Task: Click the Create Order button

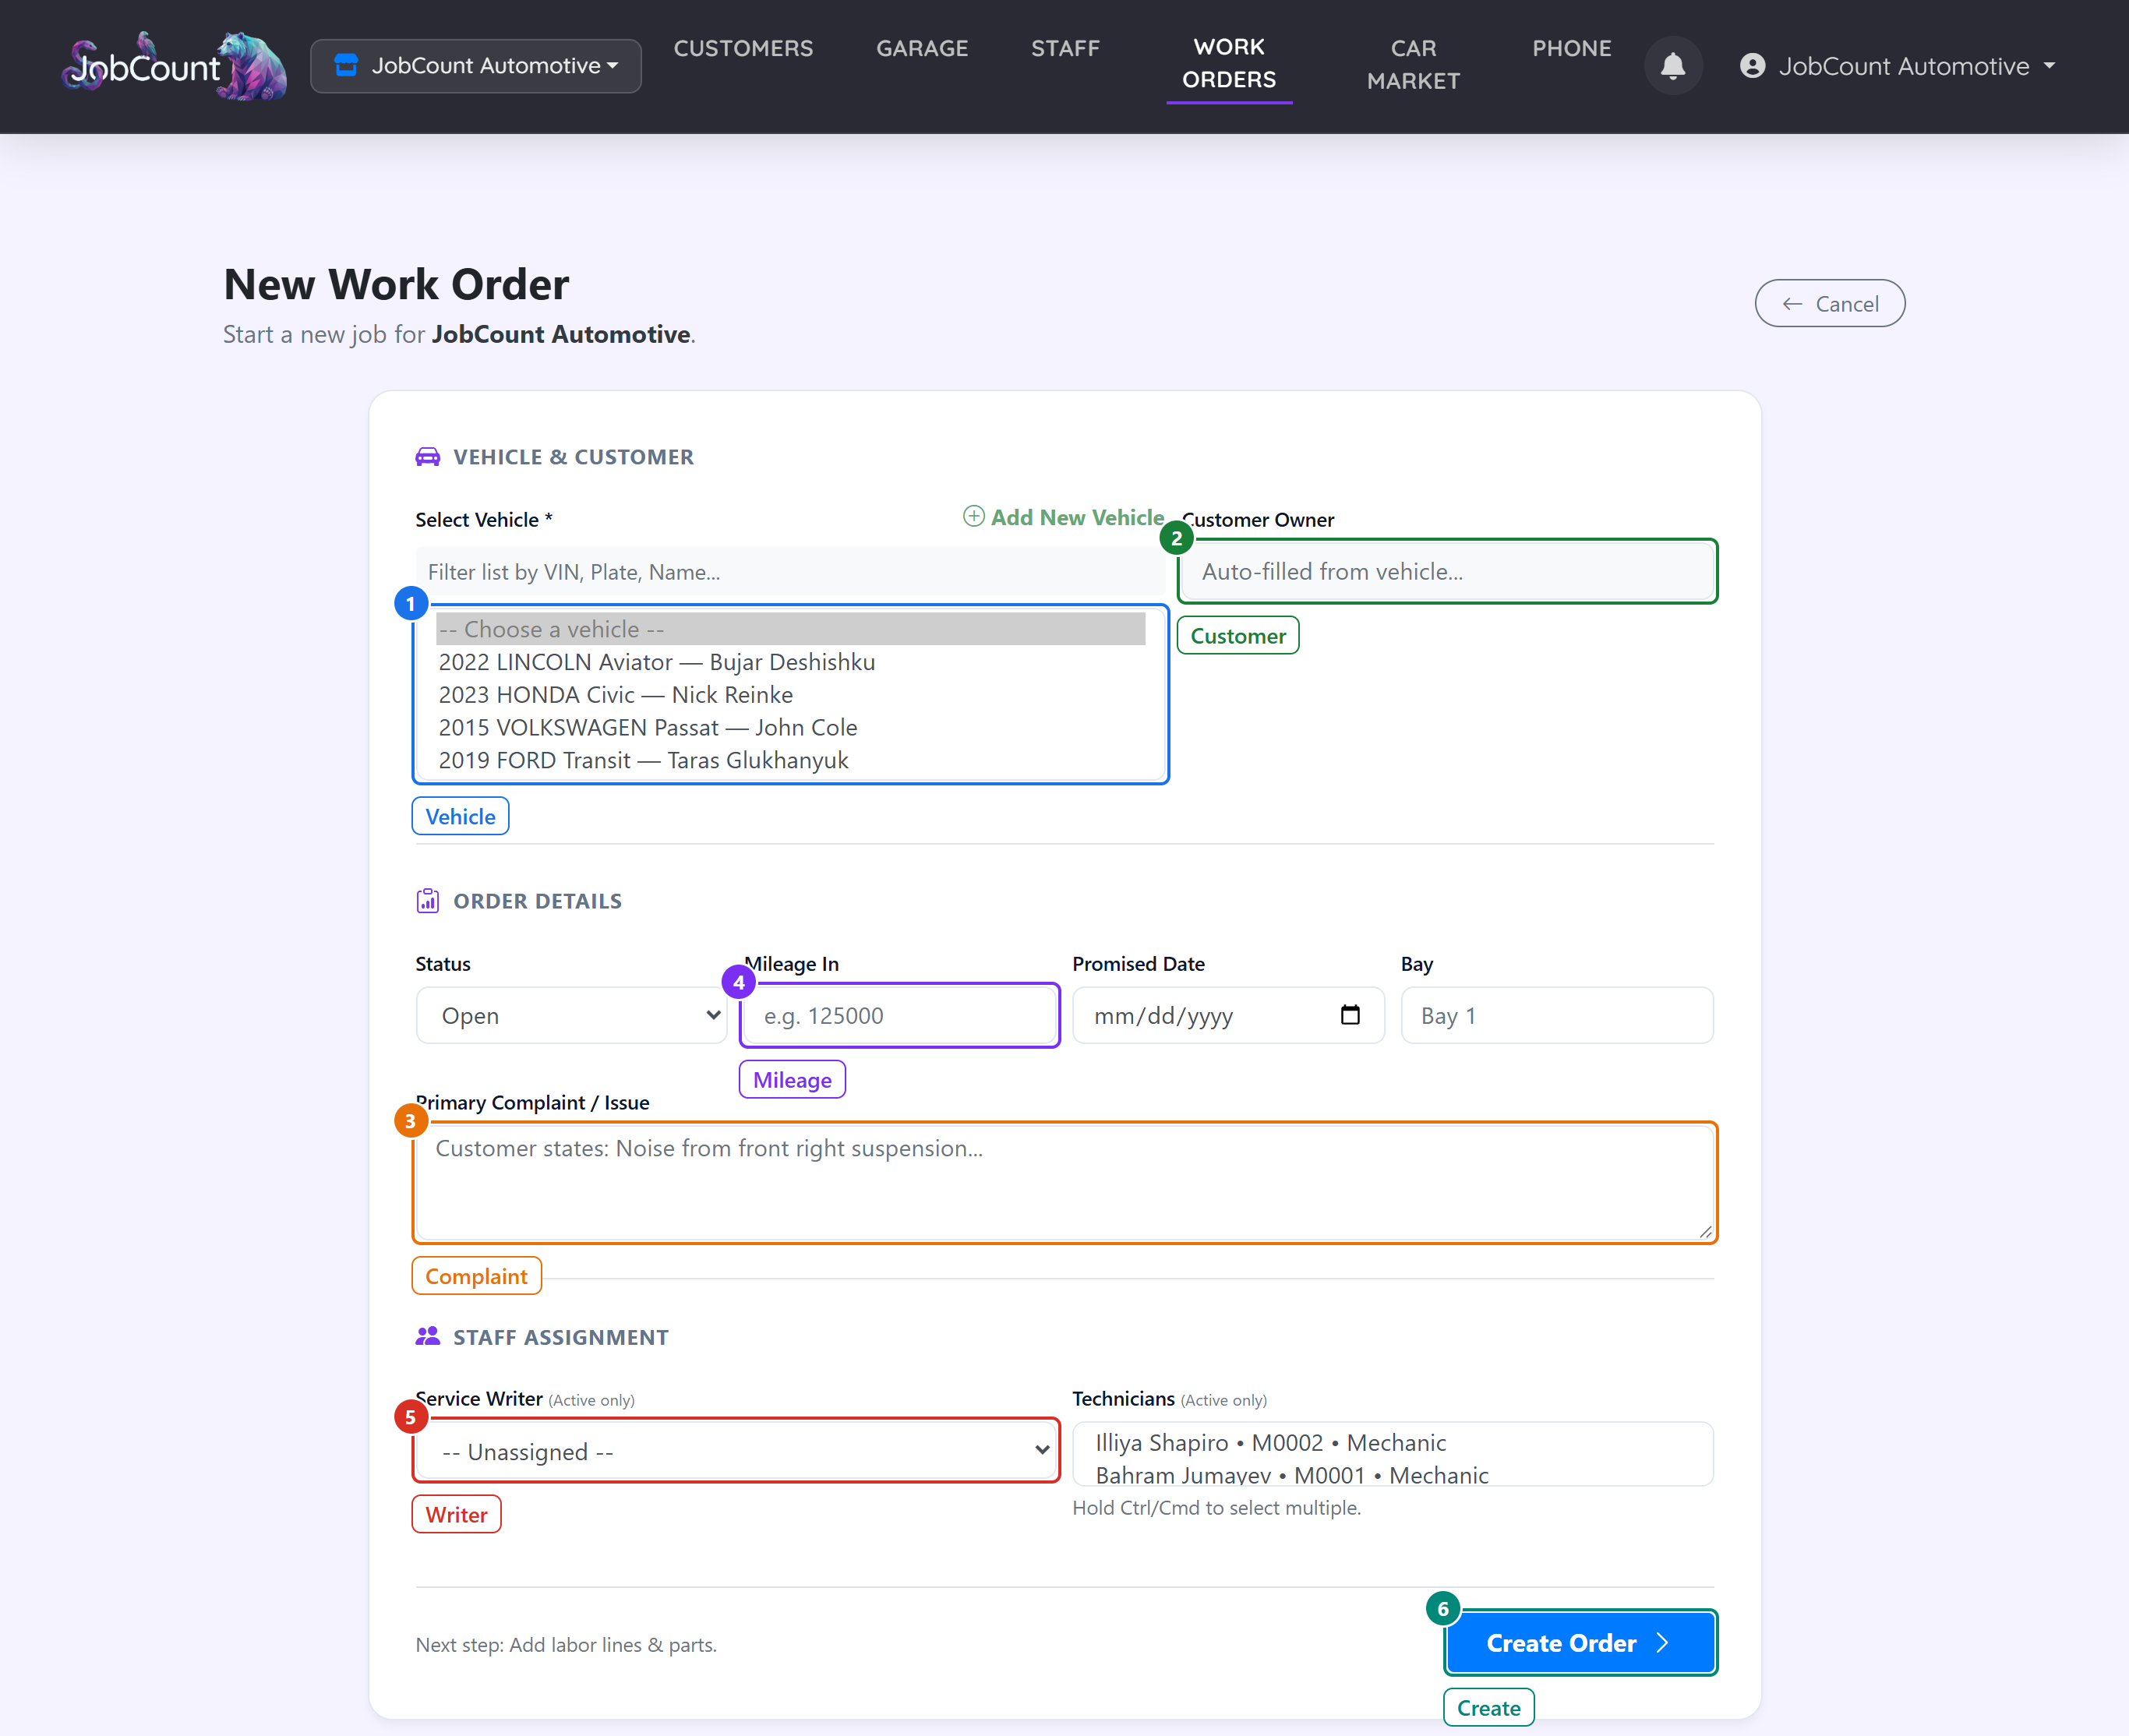Action: (1580, 1642)
